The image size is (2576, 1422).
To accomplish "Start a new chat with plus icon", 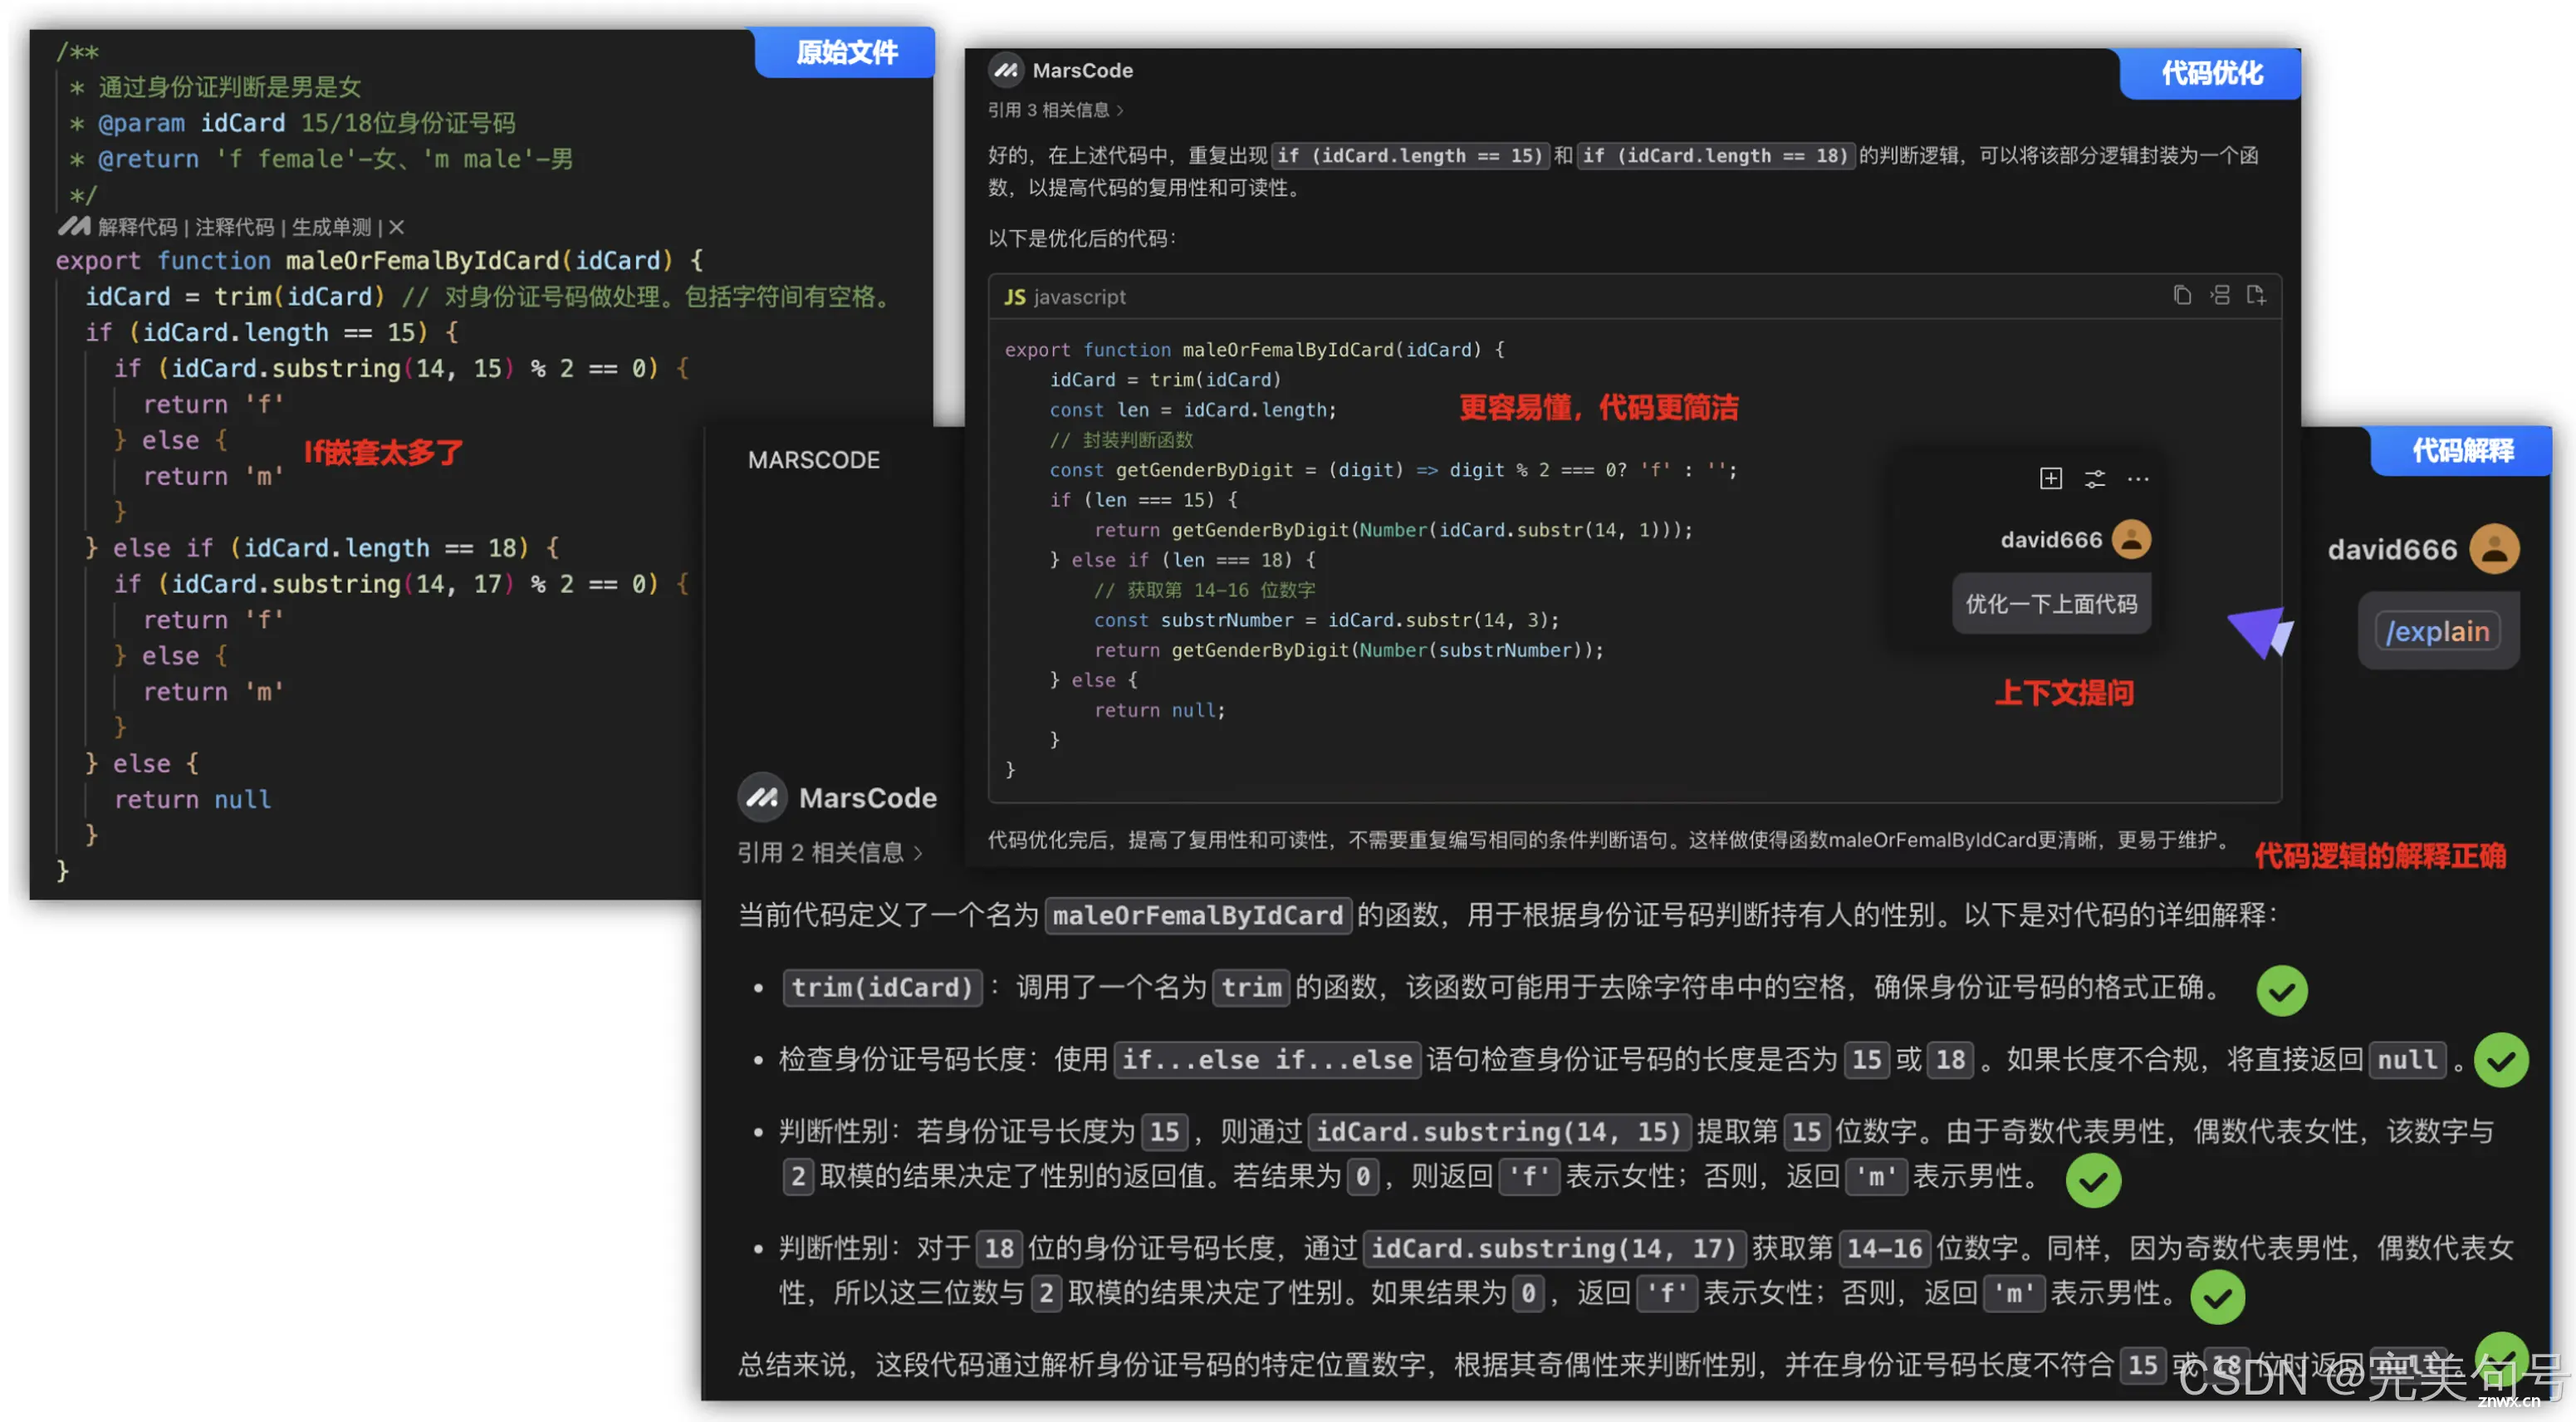I will click(x=2051, y=478).
